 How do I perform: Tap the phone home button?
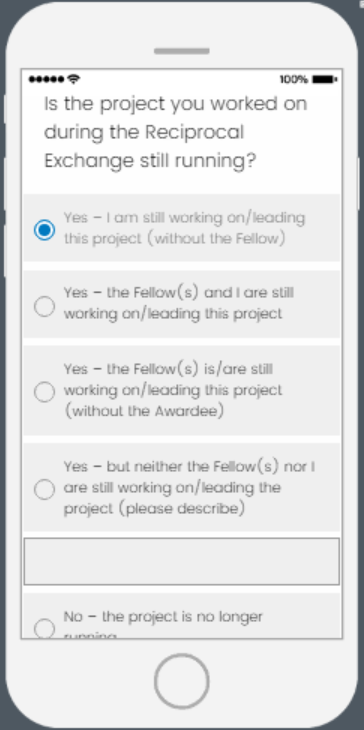(182, 681)
